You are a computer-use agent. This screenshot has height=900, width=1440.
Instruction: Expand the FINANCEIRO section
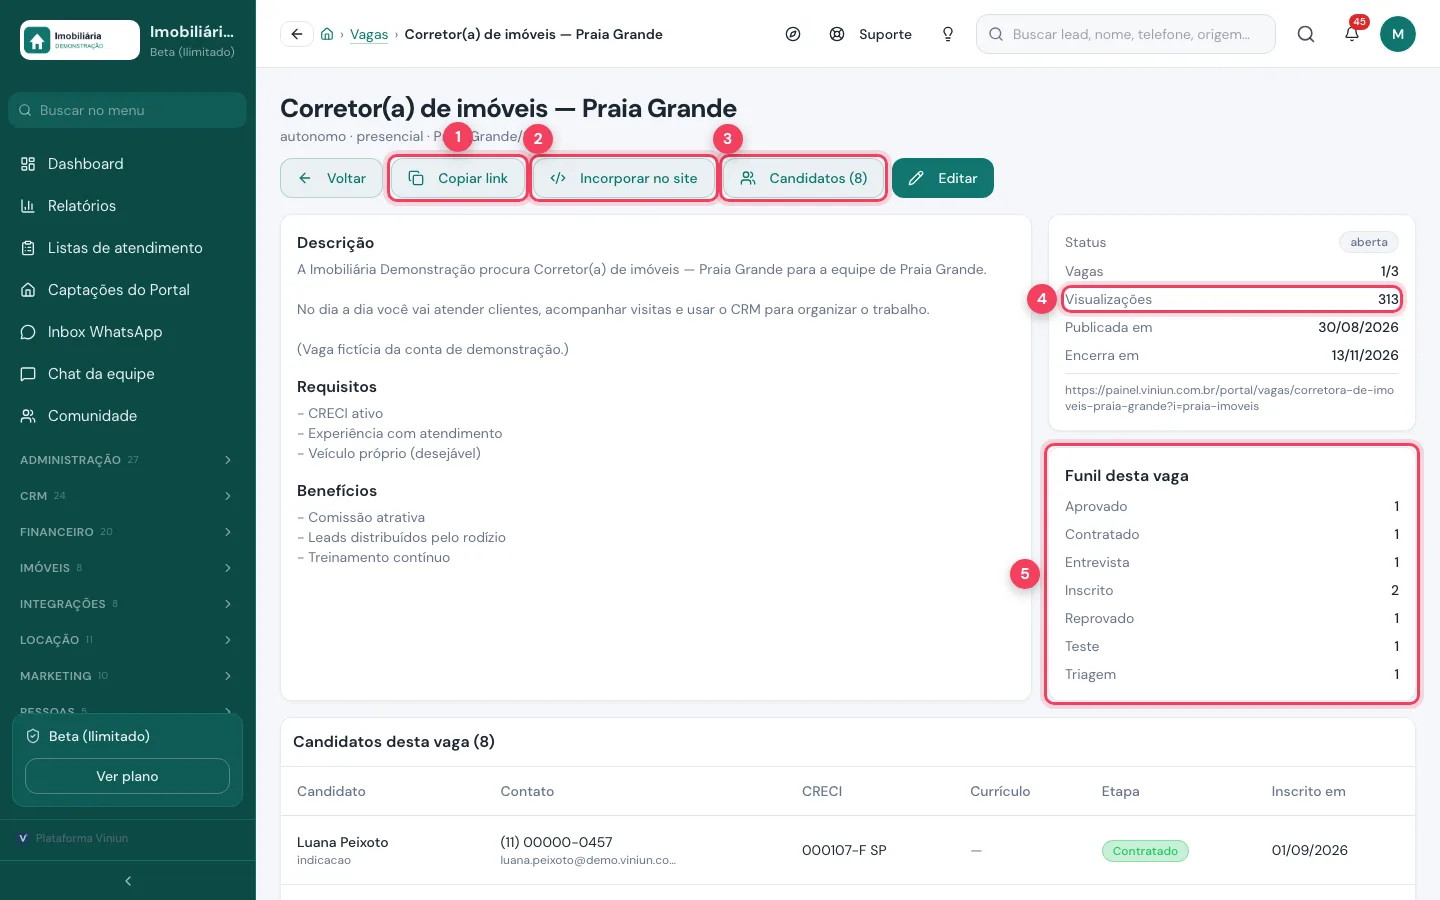coord(128,532)
